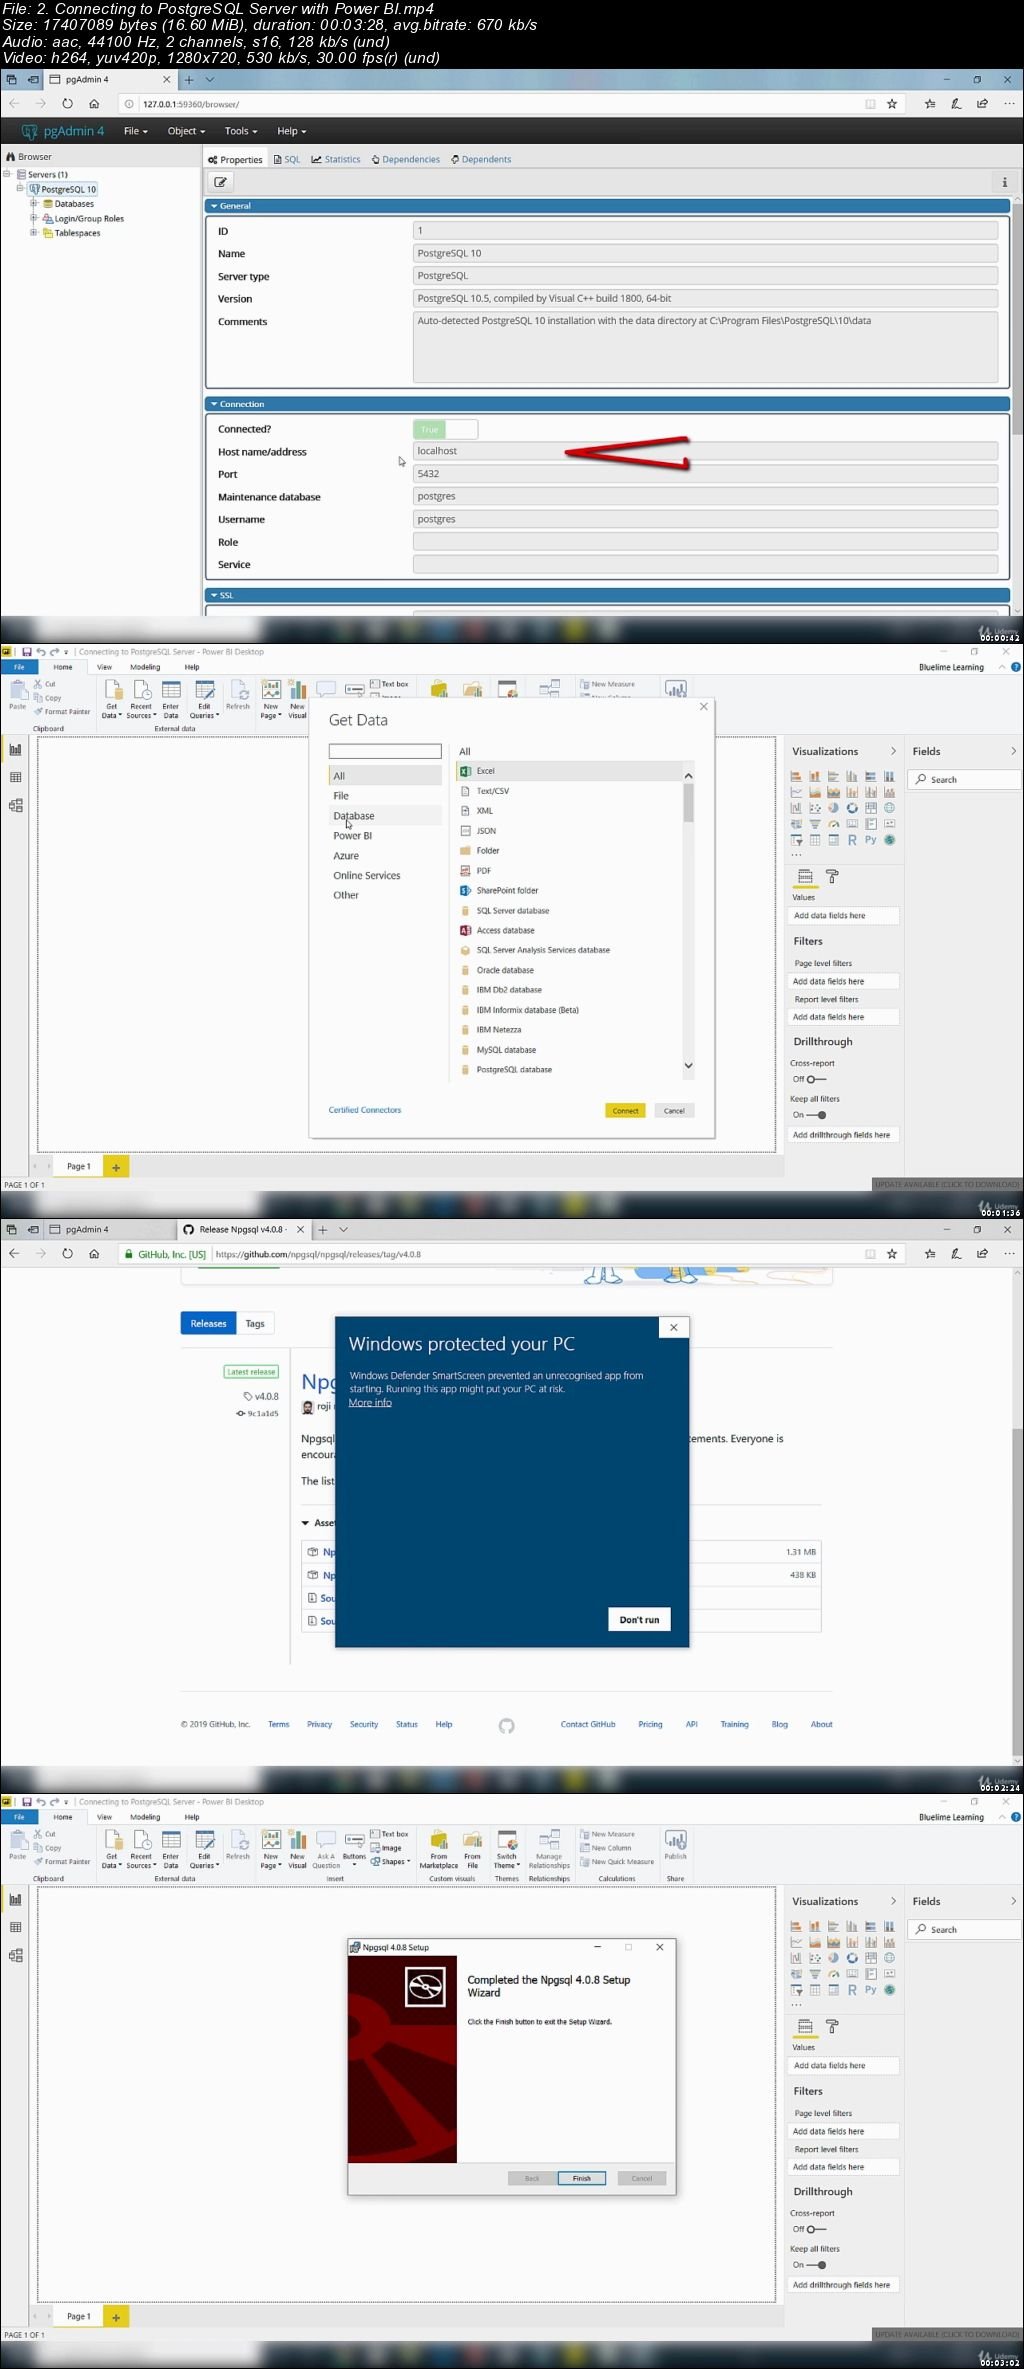Toggle Cross-report Off switch in Get Data frame
The height and width of the screenshot is (2369, 1024).
coord(816,1079)
